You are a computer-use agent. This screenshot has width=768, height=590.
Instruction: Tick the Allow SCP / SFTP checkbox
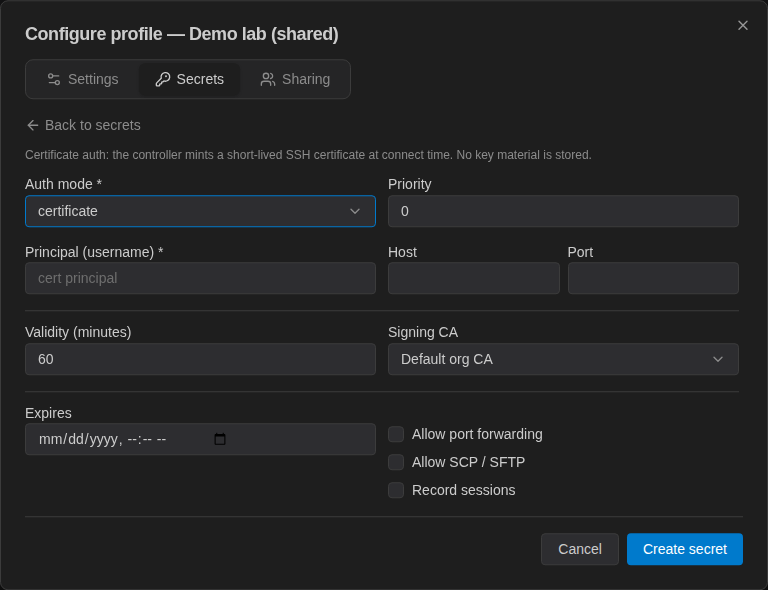click(x=396, y=462)
